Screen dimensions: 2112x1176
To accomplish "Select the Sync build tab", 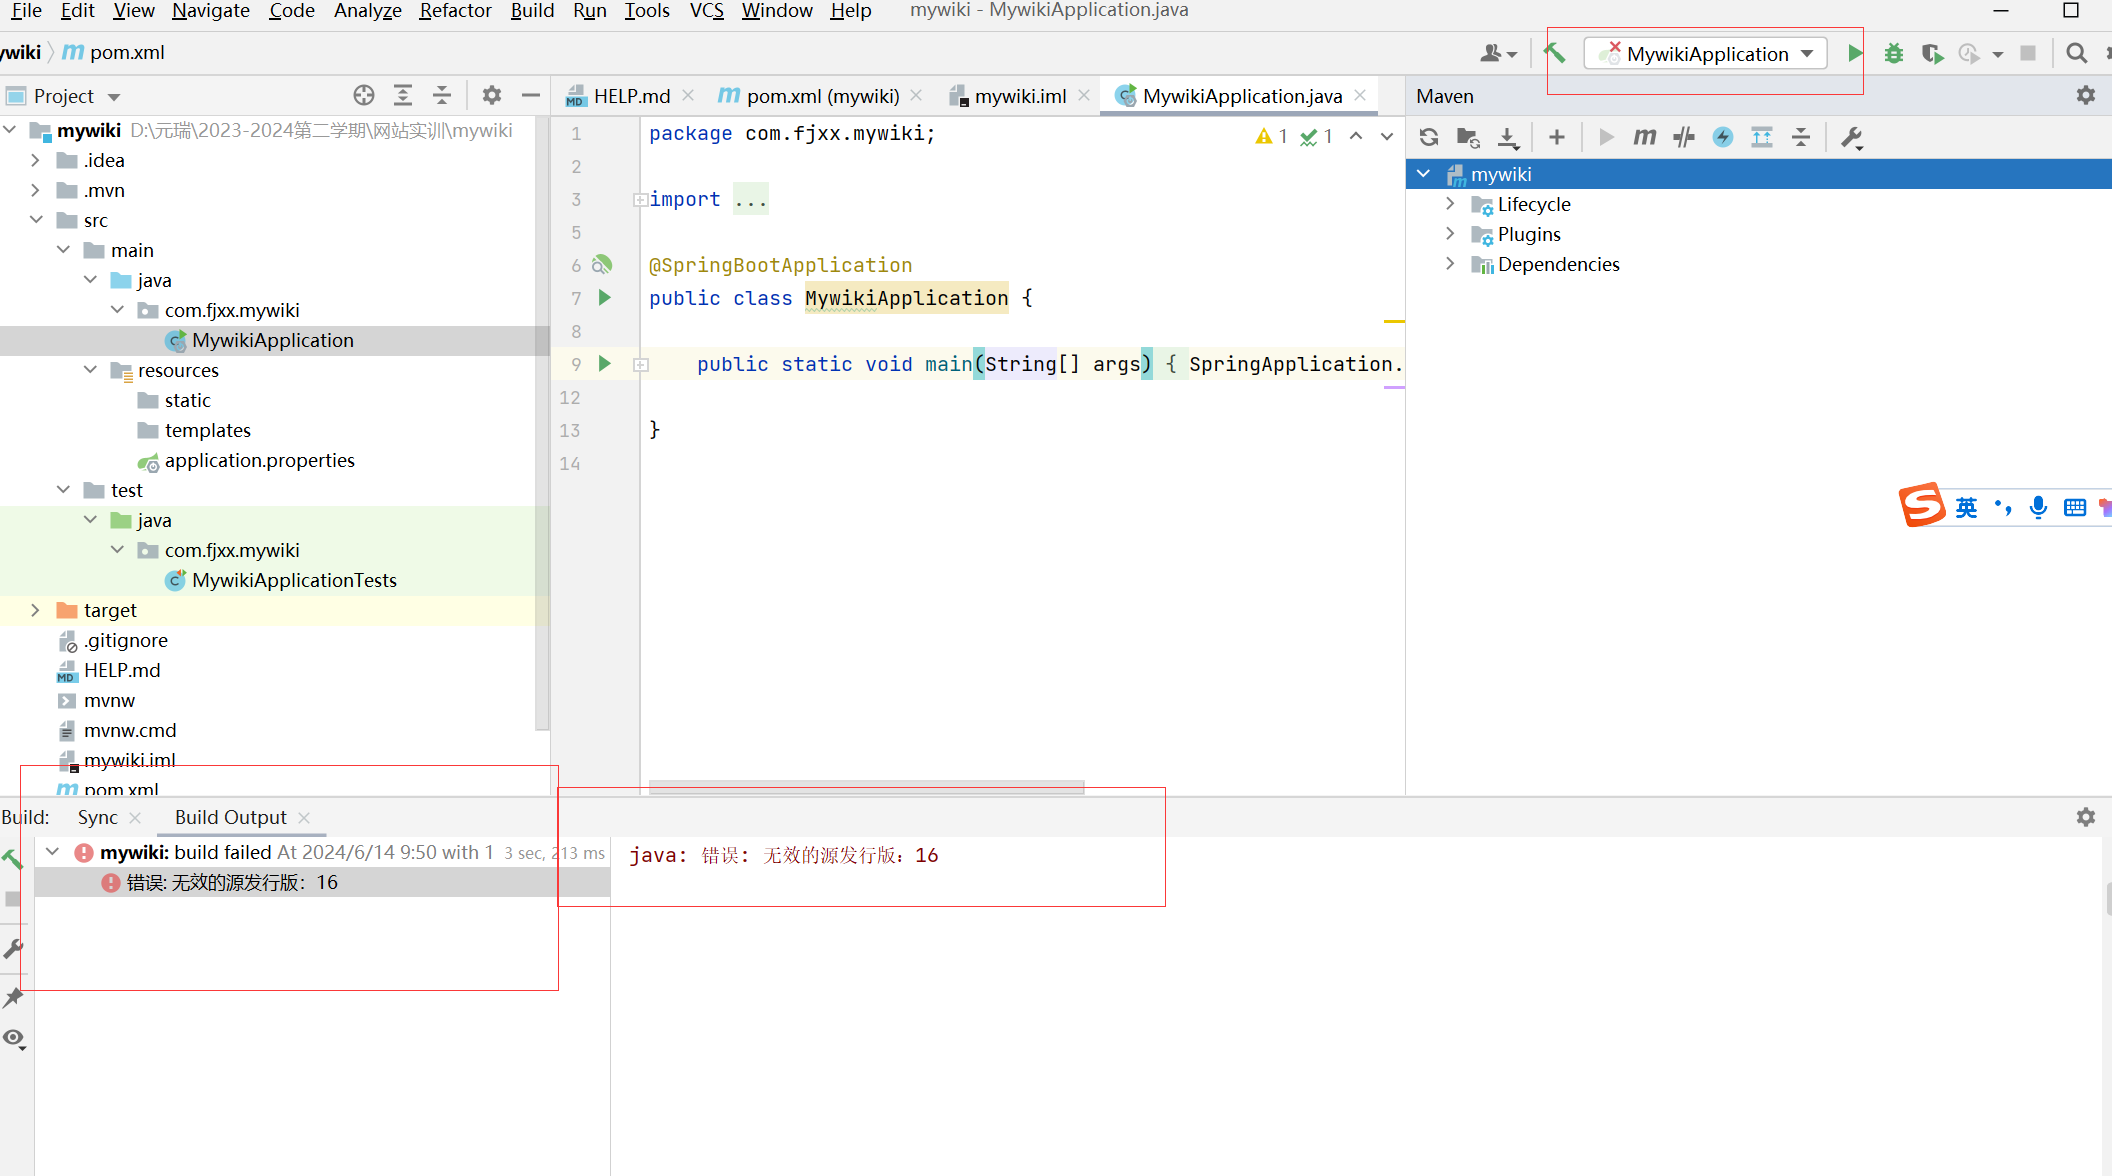I will (97, 817).
